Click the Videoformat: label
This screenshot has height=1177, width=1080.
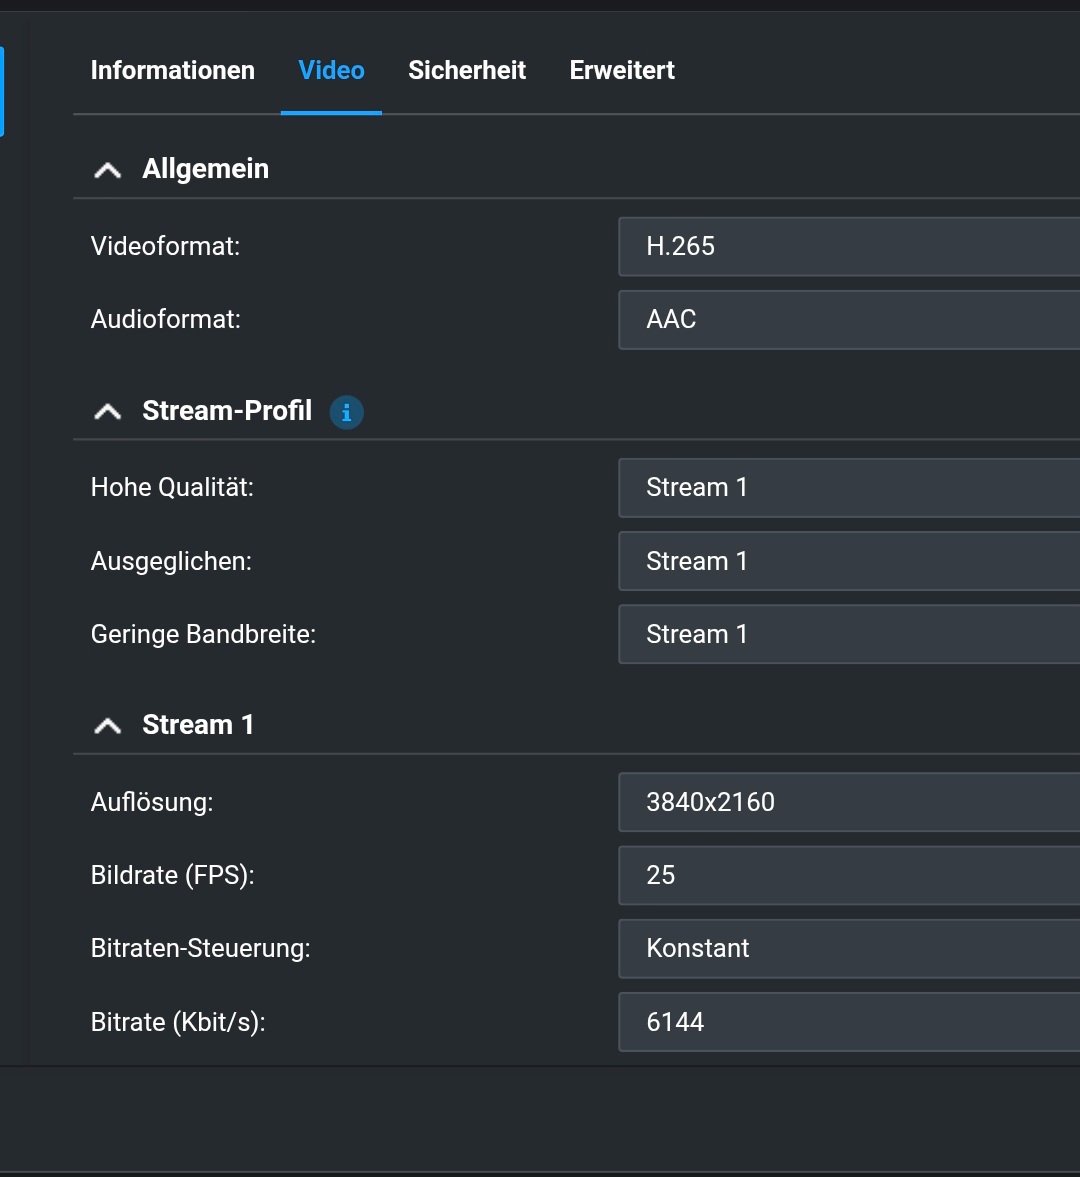(165, 246)
